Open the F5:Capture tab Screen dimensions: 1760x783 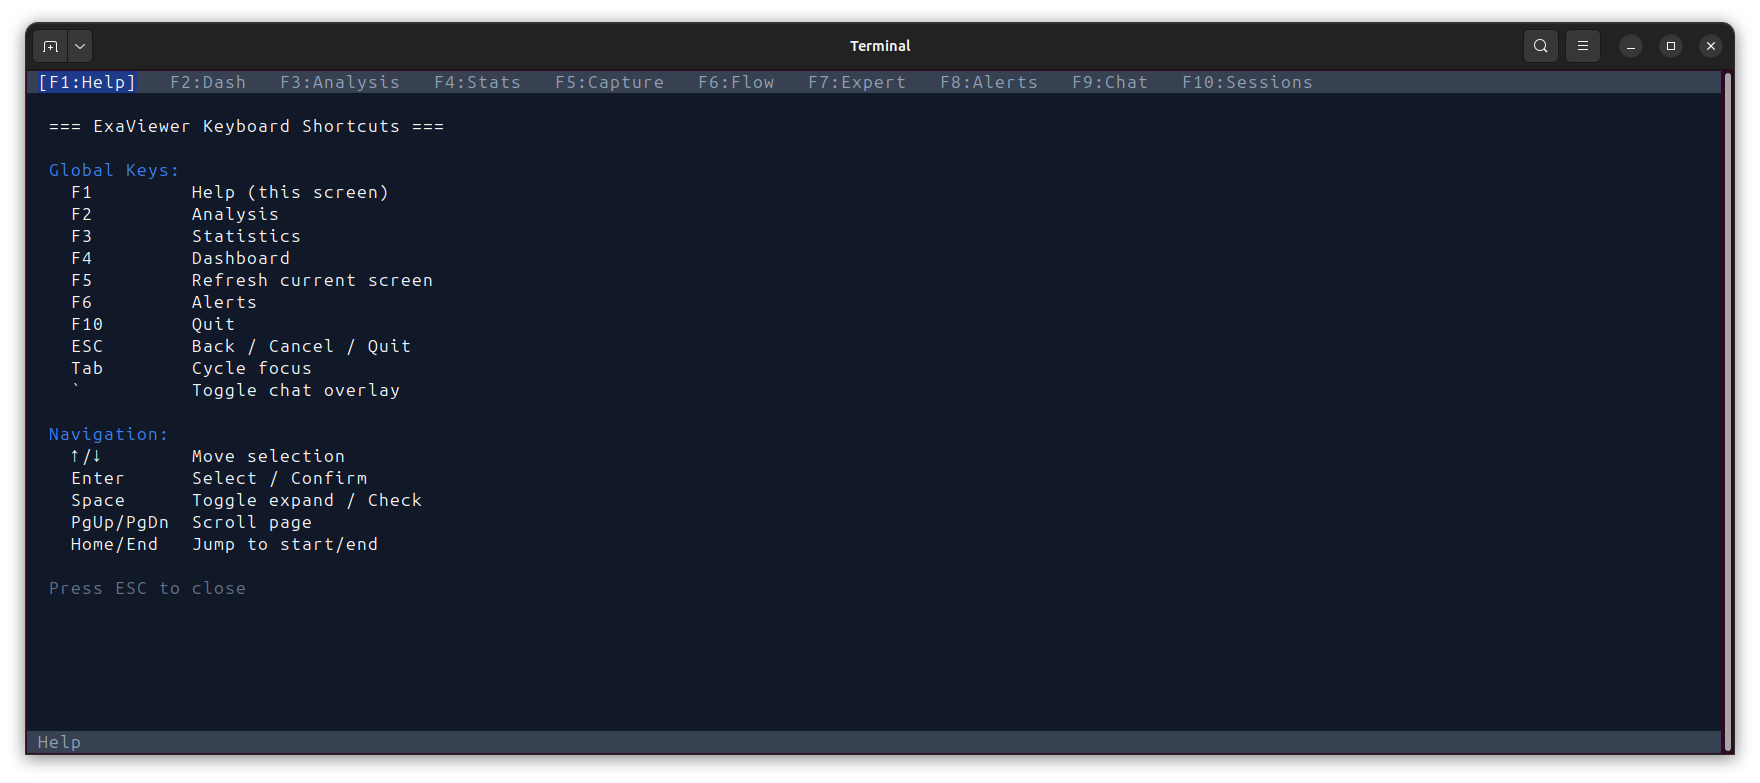[x=610, y=82]
